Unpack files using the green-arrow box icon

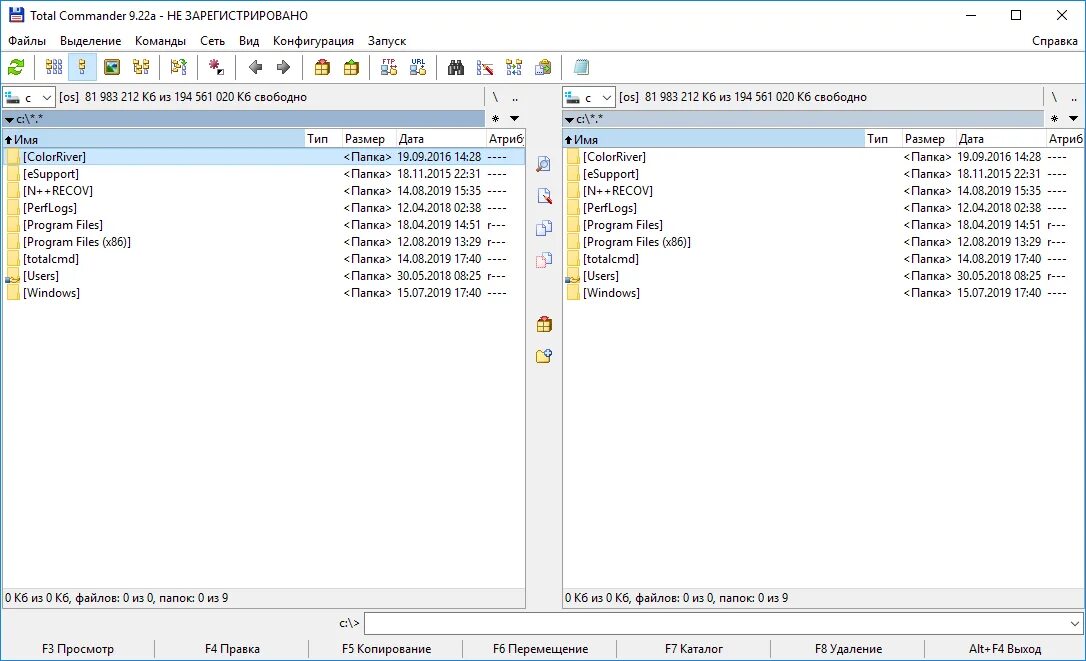click(x=351, y=67)
